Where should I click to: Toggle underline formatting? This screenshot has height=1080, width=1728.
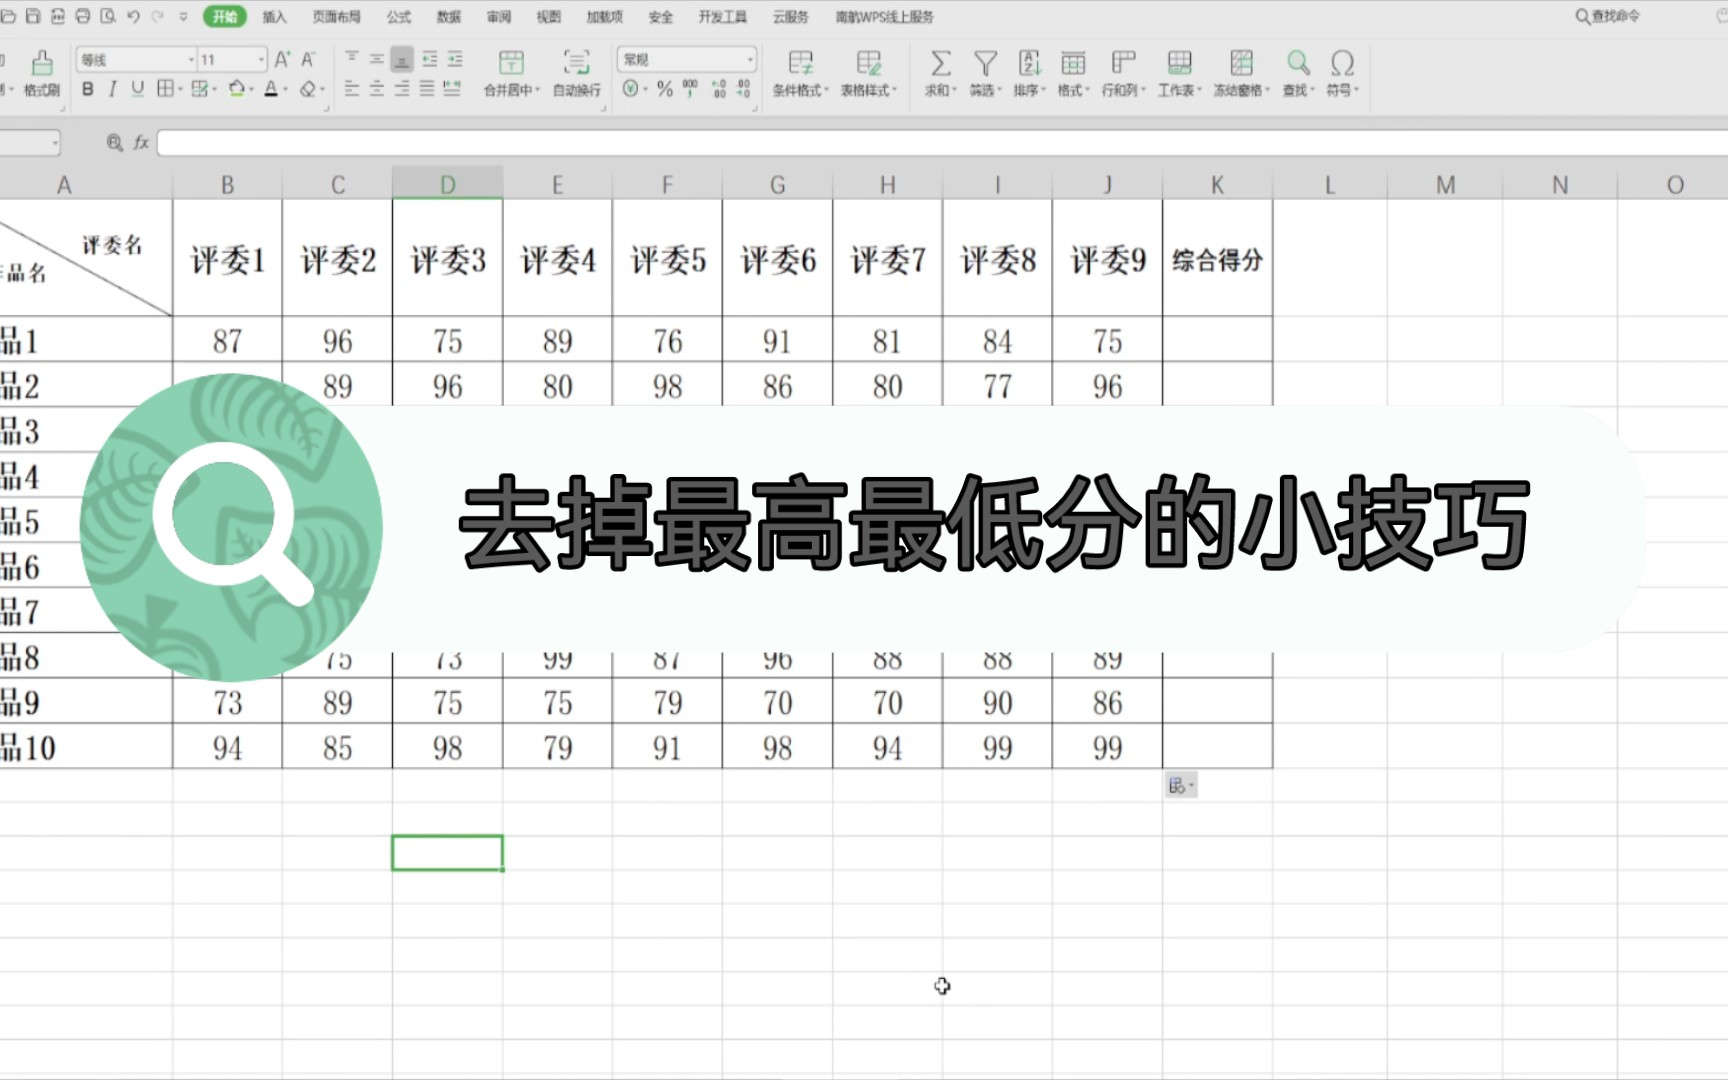pyautogui.click(x=136, y=89)
